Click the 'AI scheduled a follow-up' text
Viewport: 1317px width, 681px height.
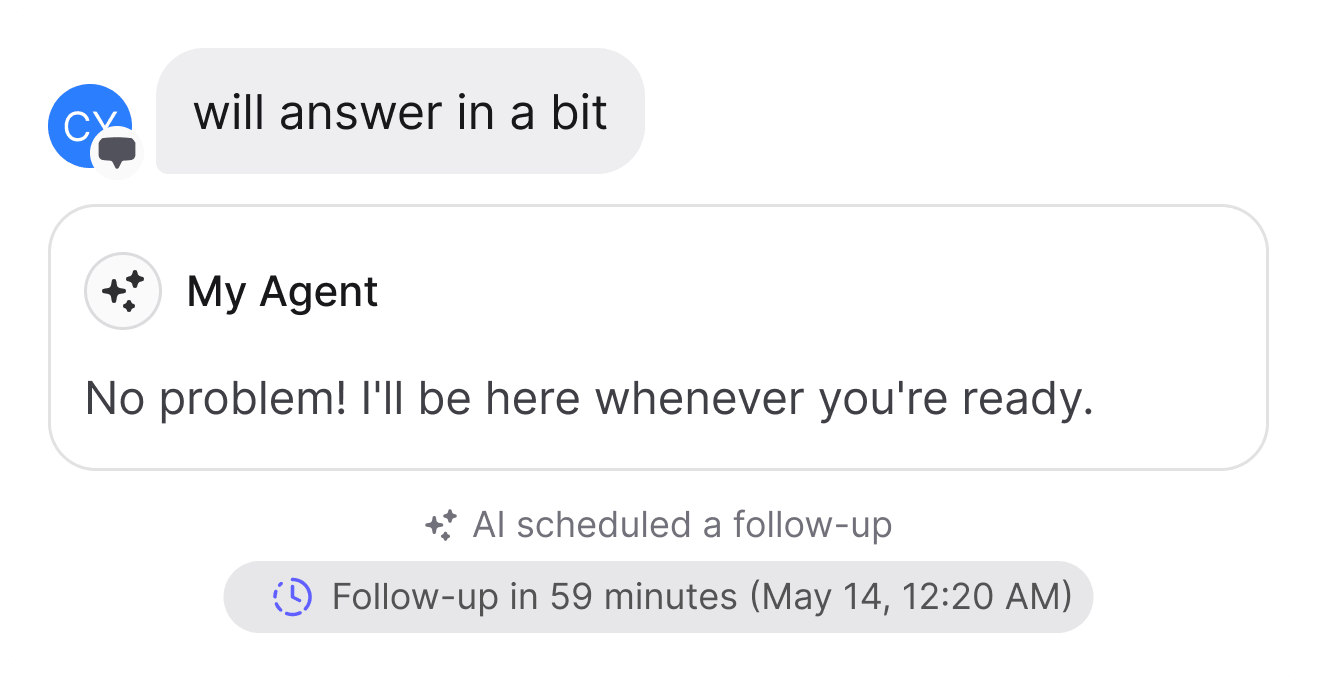pos(684,524)
